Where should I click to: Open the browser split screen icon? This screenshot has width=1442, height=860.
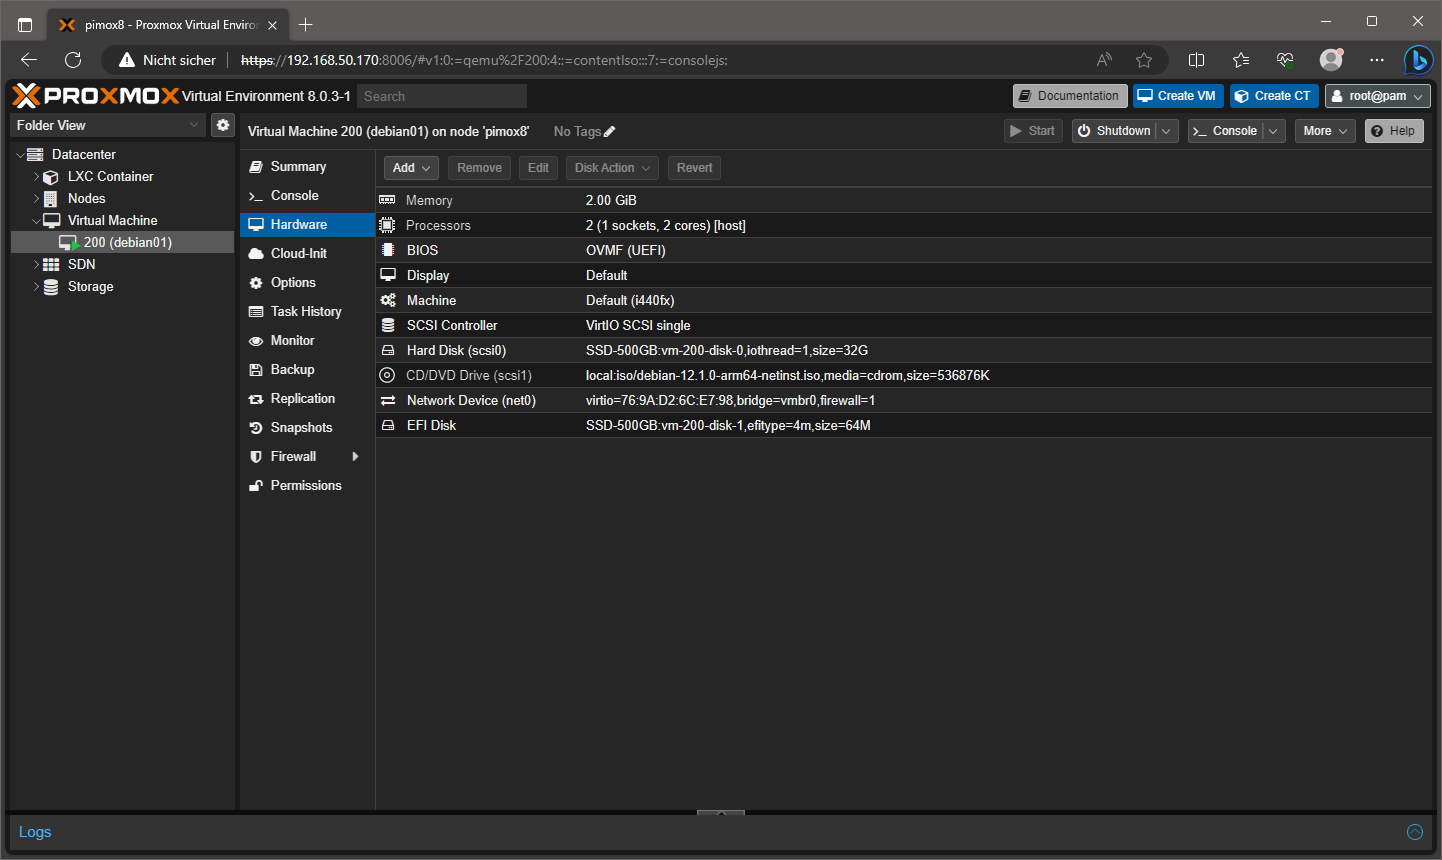coord(1196,60)
